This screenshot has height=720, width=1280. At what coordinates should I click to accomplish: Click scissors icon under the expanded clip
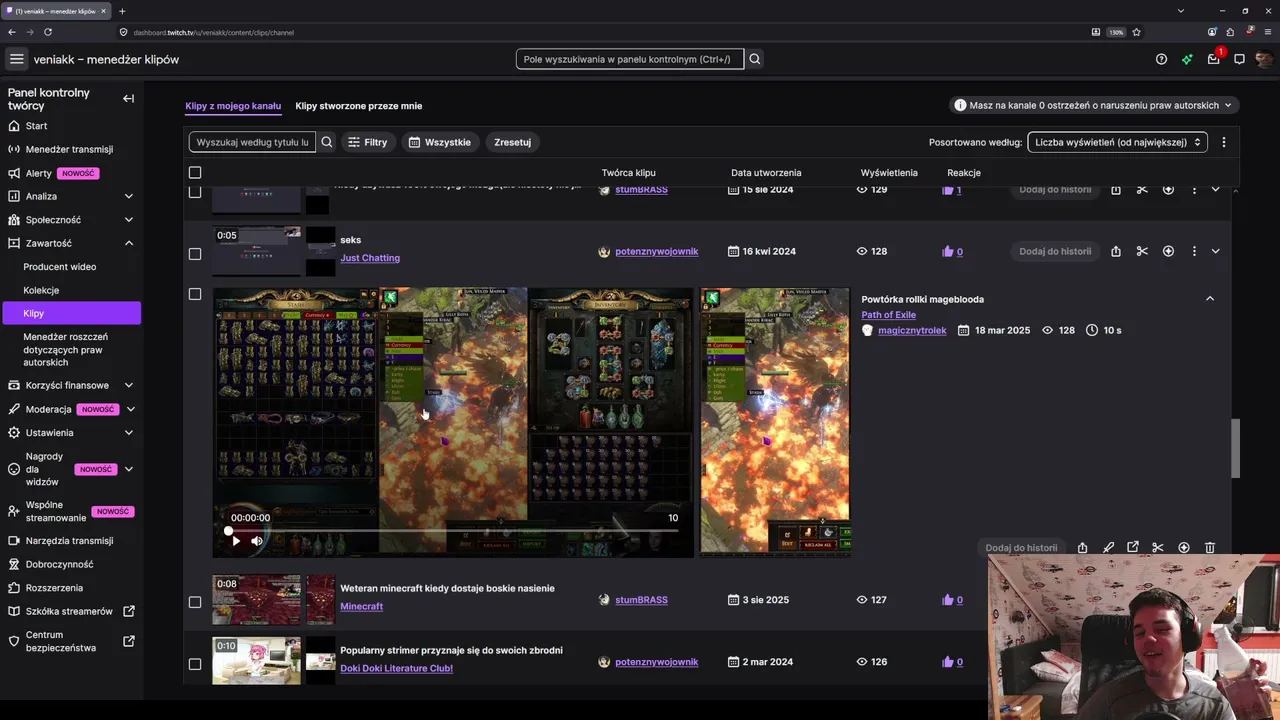(x=1158, y=548)
